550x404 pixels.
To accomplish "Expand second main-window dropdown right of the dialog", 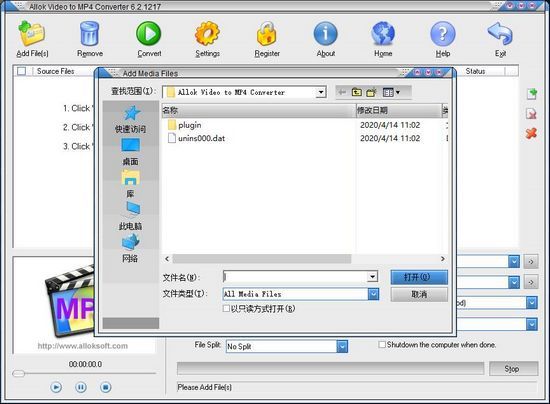I will point(514,282).
